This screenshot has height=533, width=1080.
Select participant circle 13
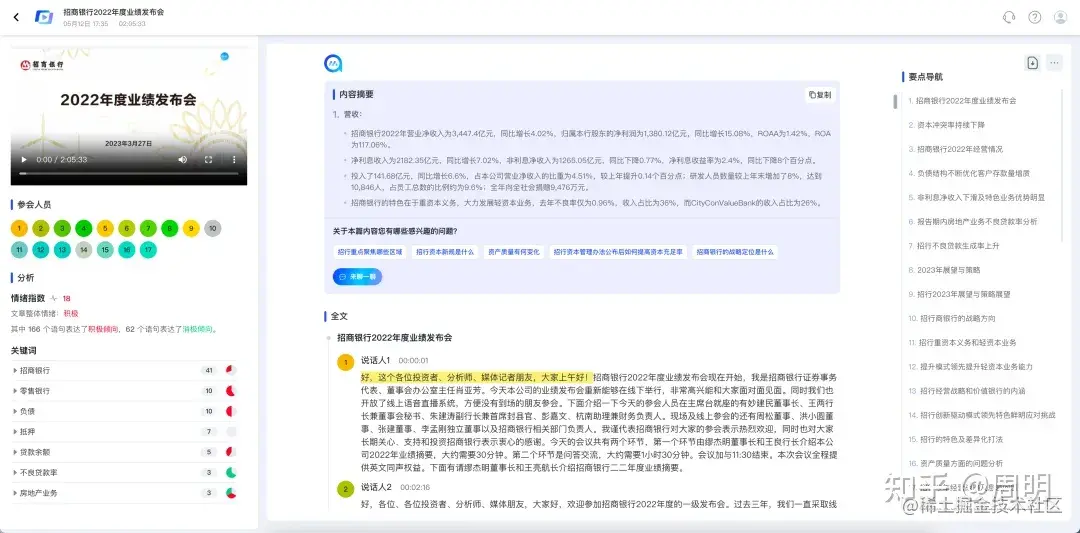(x=62, y=250)
